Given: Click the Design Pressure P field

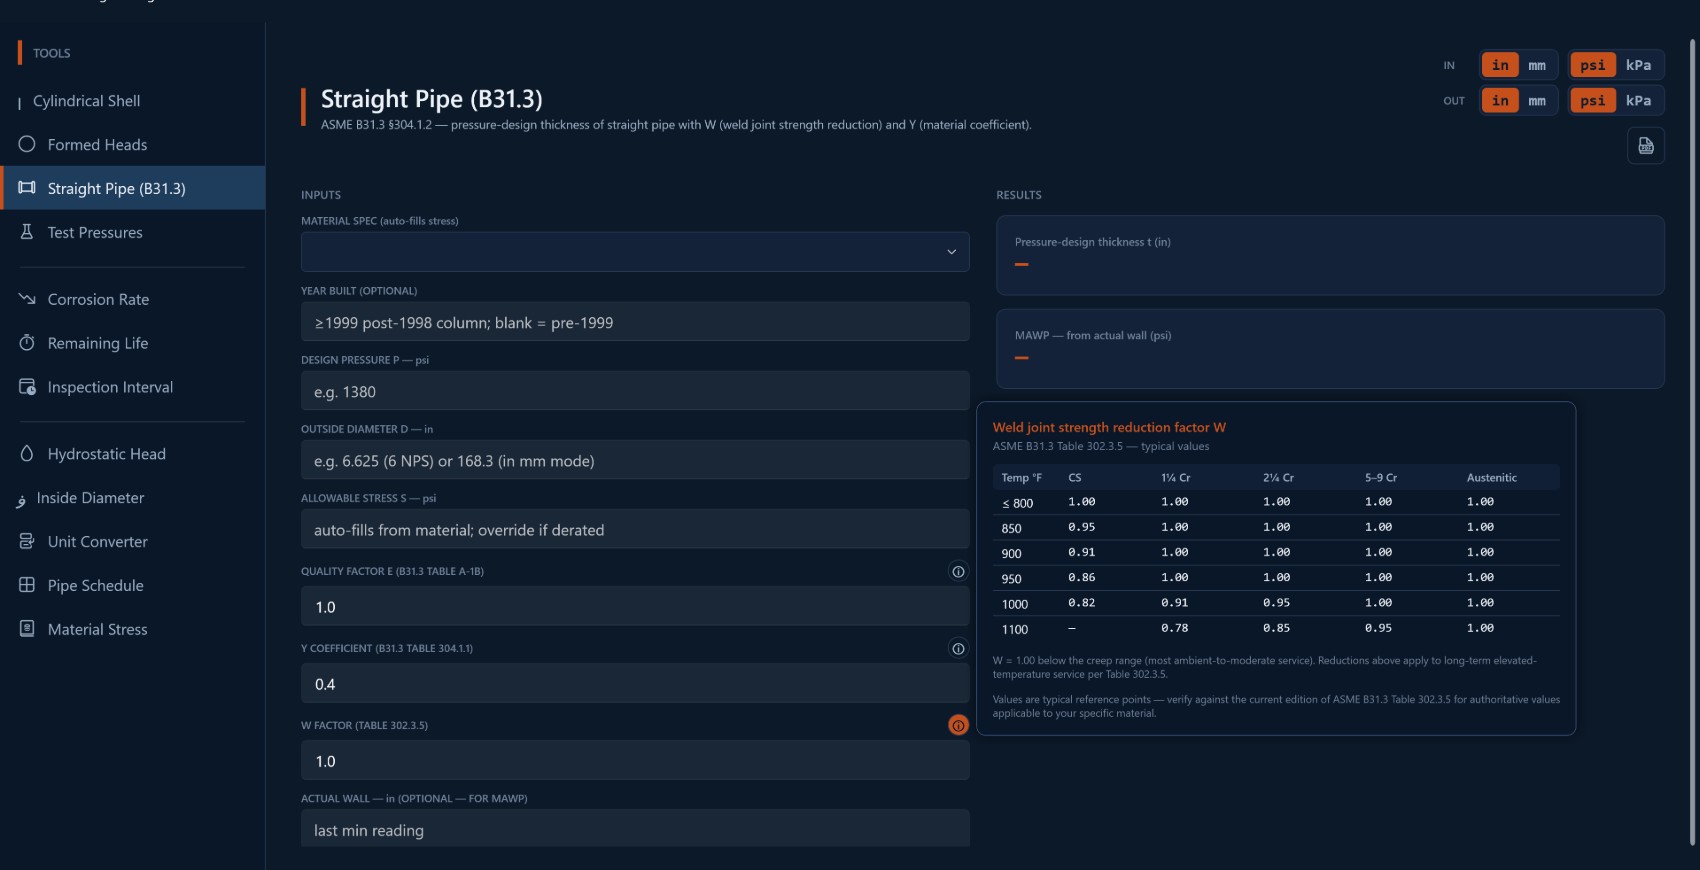Looking at the screenshot, I should tap(635, 391).
